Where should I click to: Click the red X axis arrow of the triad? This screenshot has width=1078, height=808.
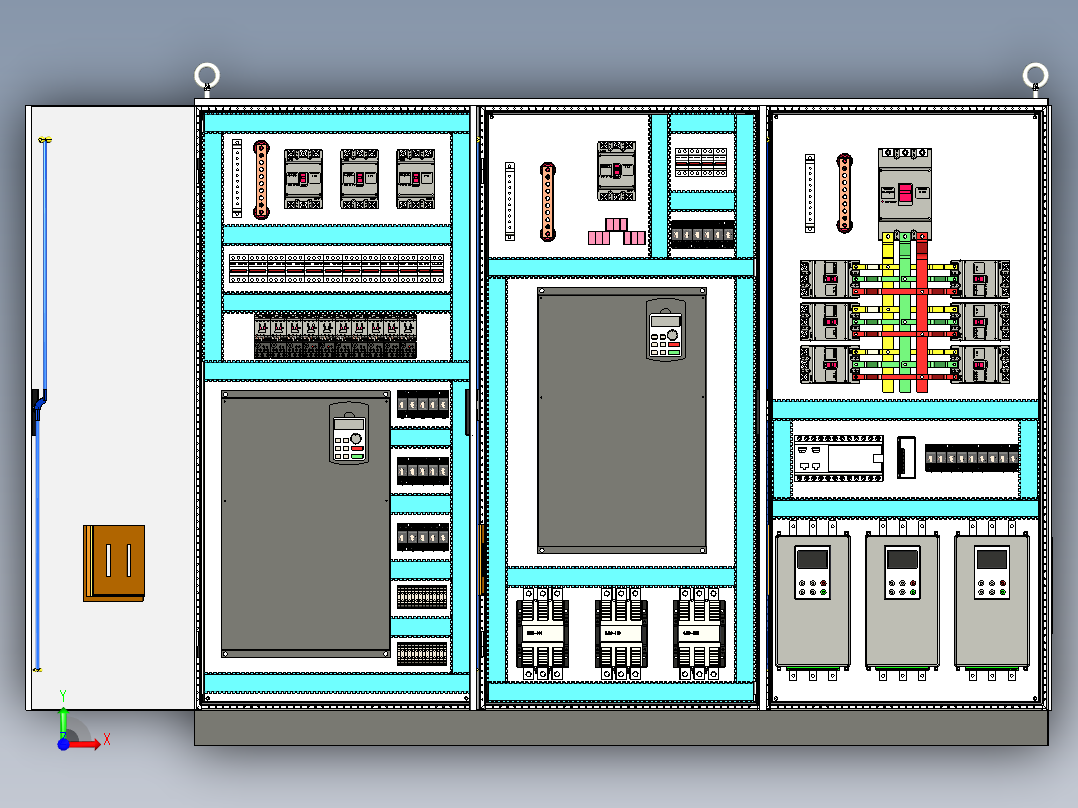coord(87,743)
